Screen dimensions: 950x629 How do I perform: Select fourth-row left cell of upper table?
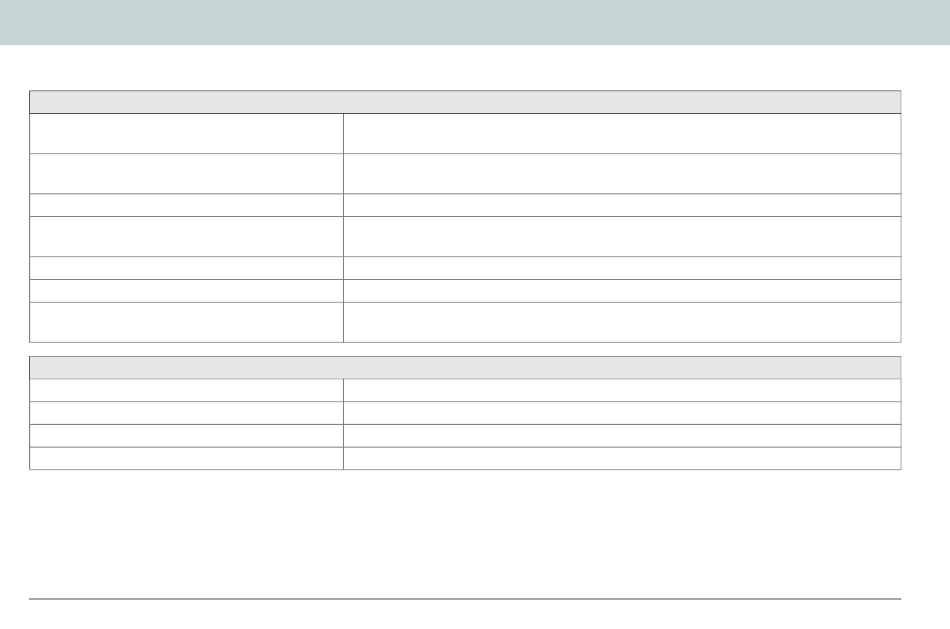(x=187, y=236)
